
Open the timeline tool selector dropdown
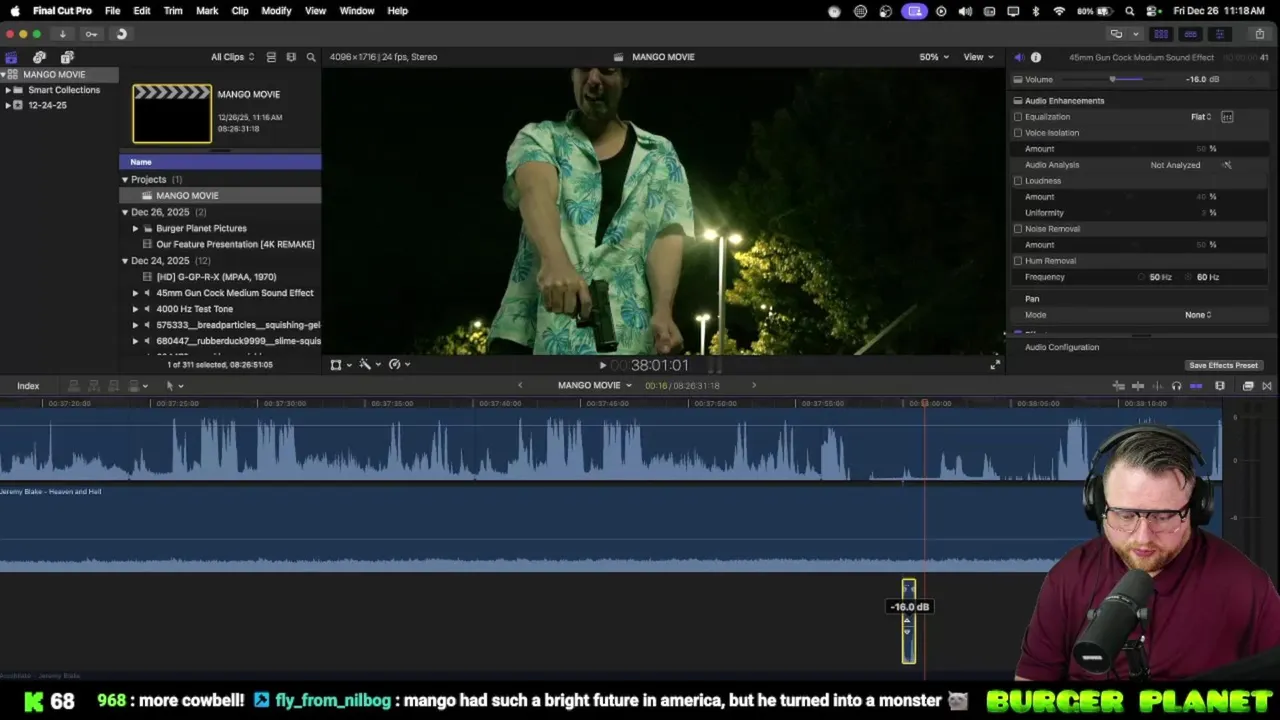coord(174,386)
